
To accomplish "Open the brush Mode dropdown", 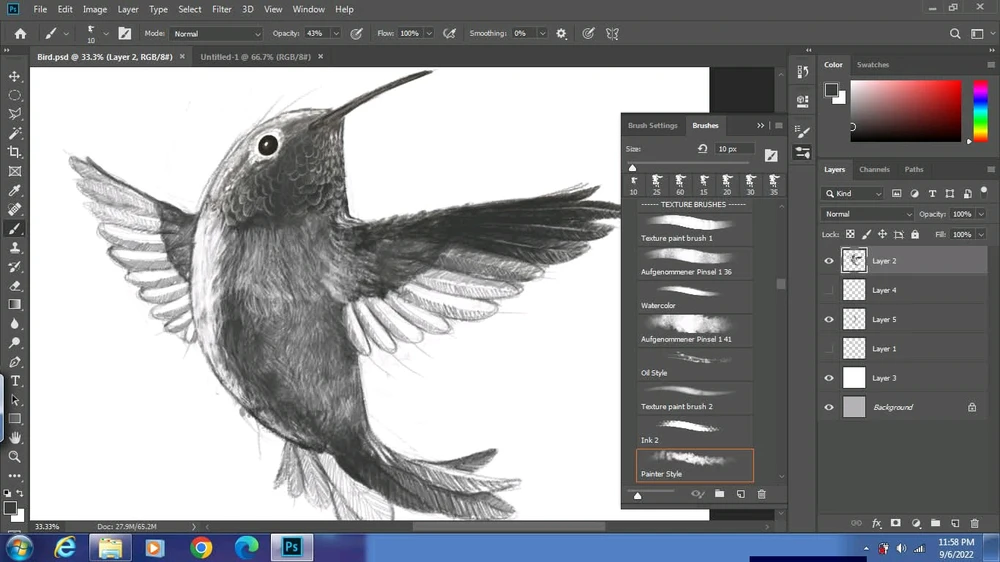I will 216,33.
